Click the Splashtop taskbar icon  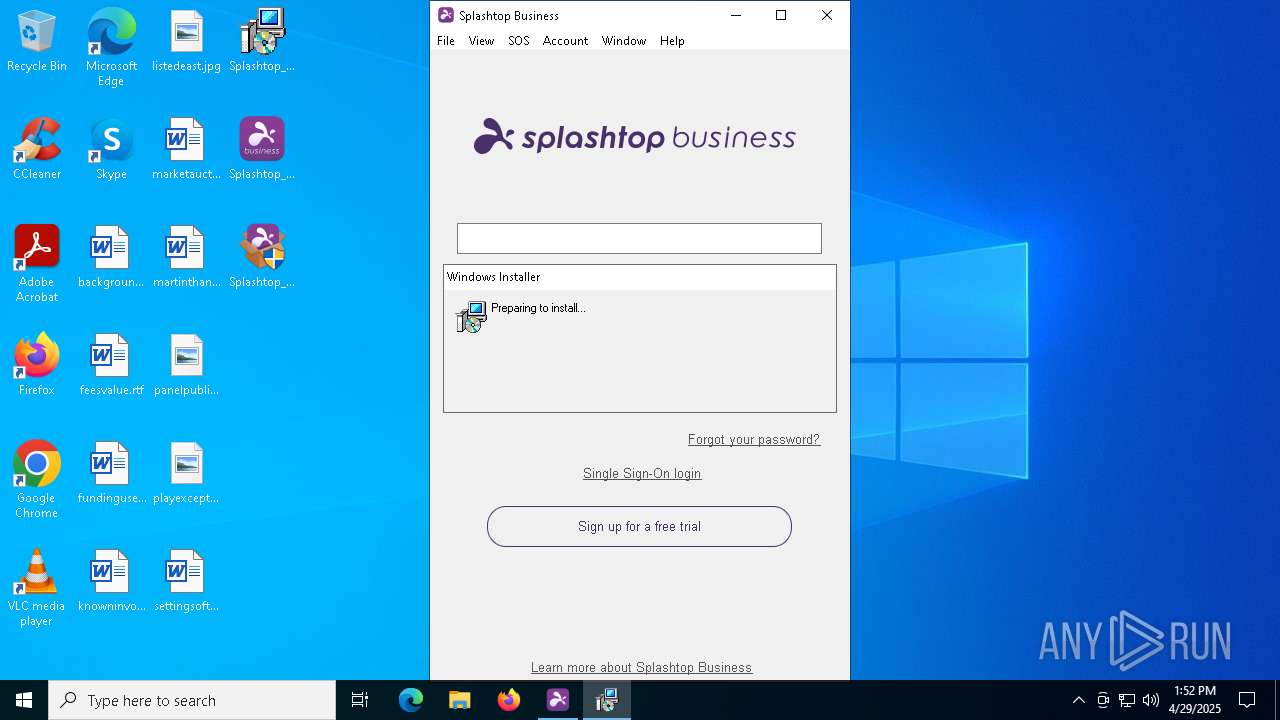tap(558, 700)
